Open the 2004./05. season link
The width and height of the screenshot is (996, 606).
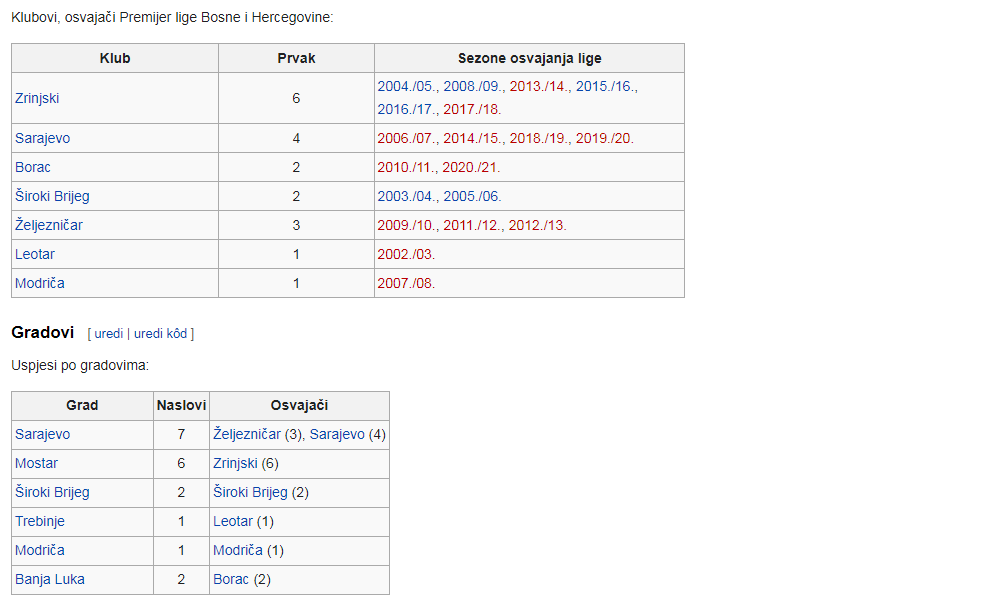point(407,86)
